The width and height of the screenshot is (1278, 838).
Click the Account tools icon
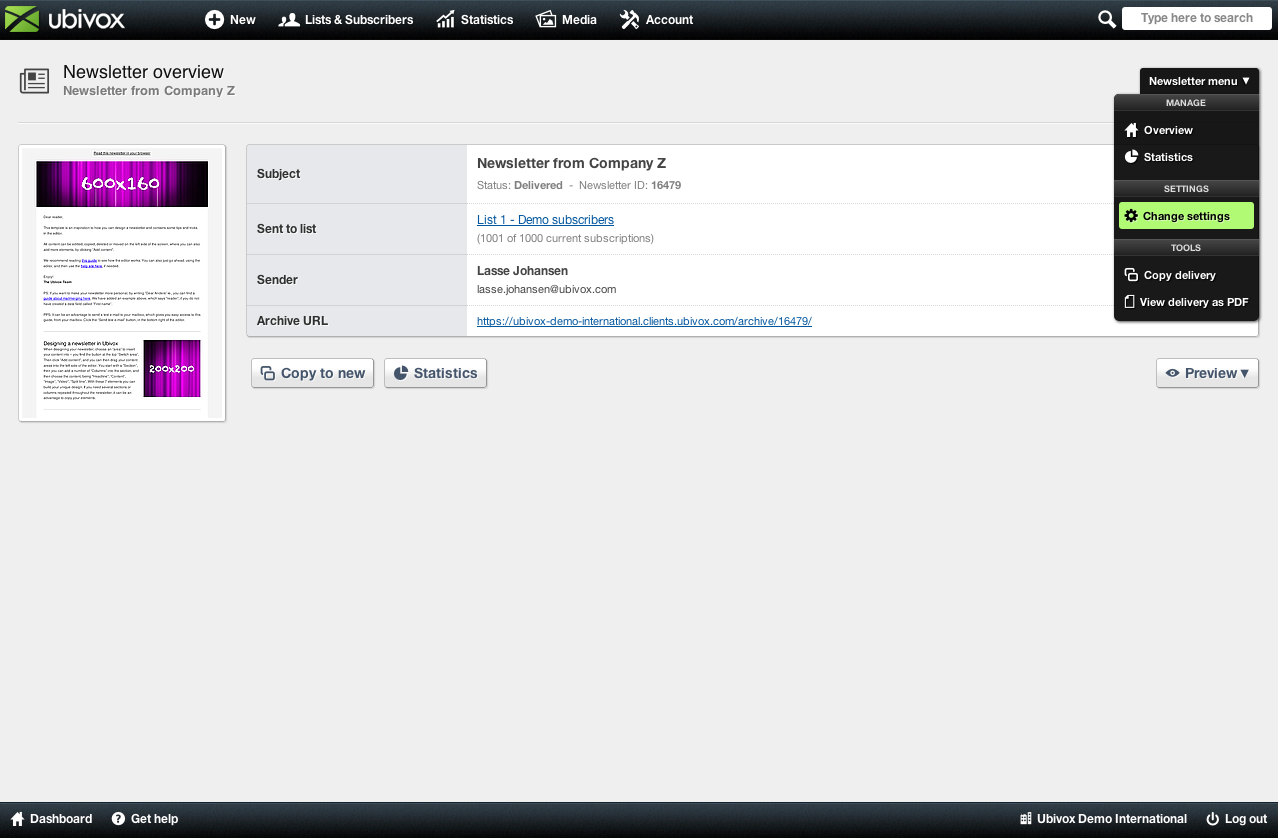tap(629, 20)
